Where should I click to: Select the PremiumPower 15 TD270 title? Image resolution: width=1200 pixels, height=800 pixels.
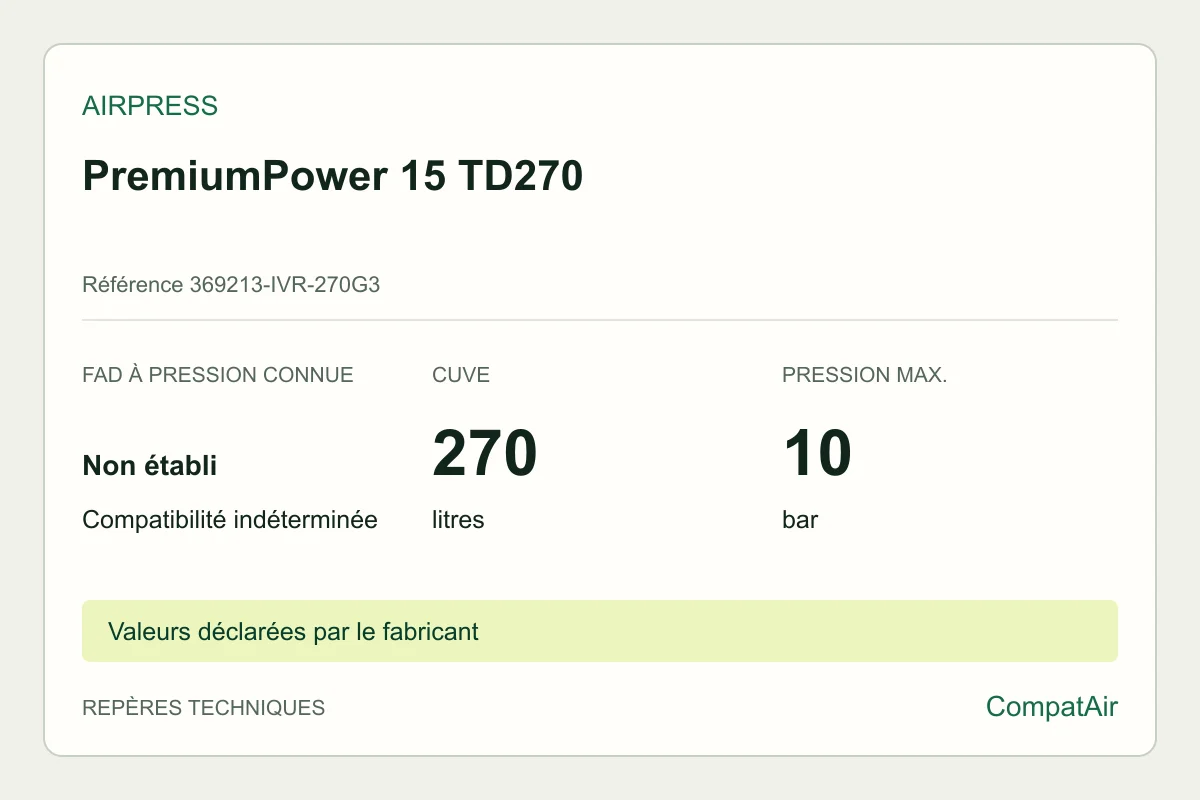click(x=332, y=176)
